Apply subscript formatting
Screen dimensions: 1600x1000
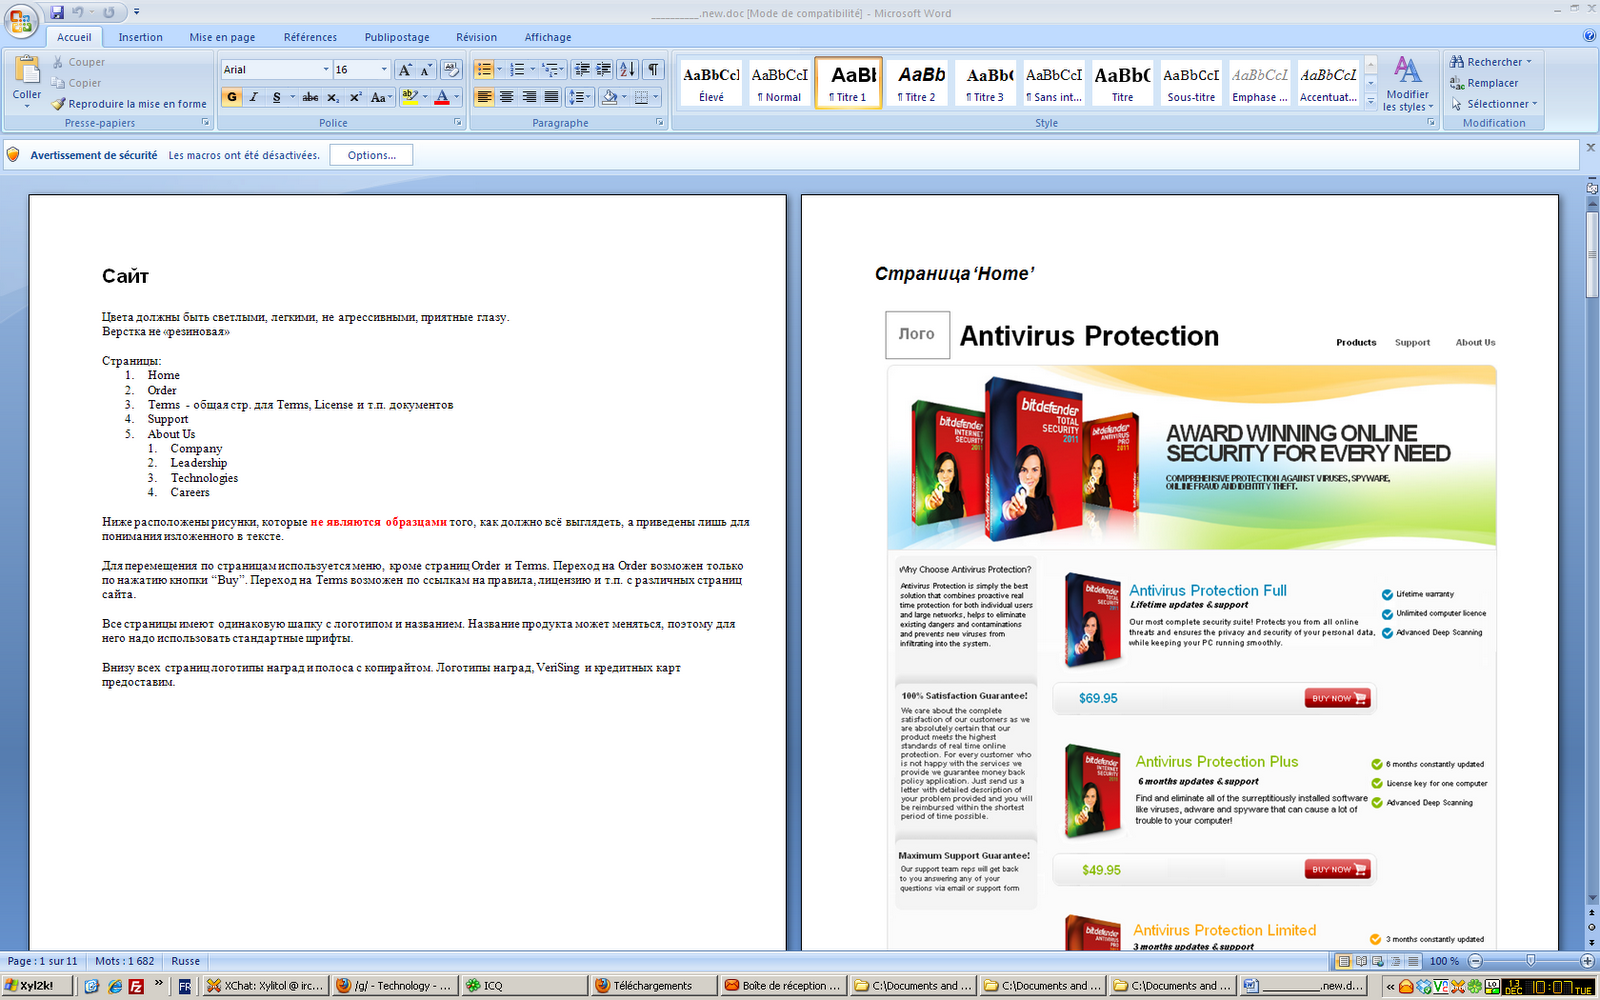[x=333, y=97]
